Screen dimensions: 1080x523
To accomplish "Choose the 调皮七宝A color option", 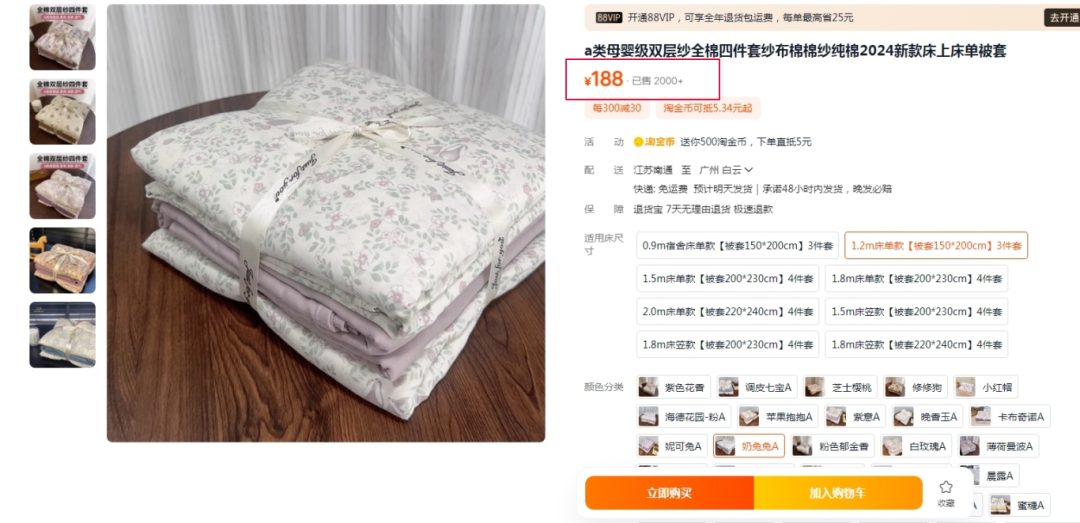I will tap(756, 388).
